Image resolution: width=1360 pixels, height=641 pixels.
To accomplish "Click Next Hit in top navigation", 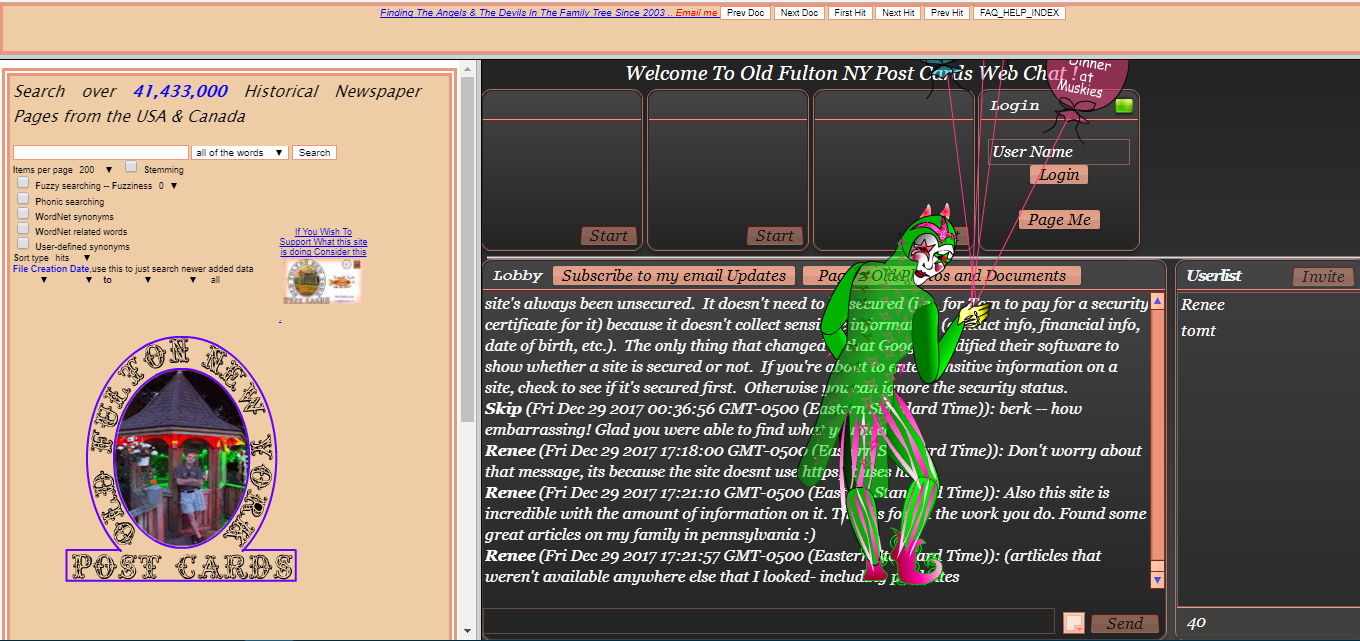I will [x=898, y=13].
